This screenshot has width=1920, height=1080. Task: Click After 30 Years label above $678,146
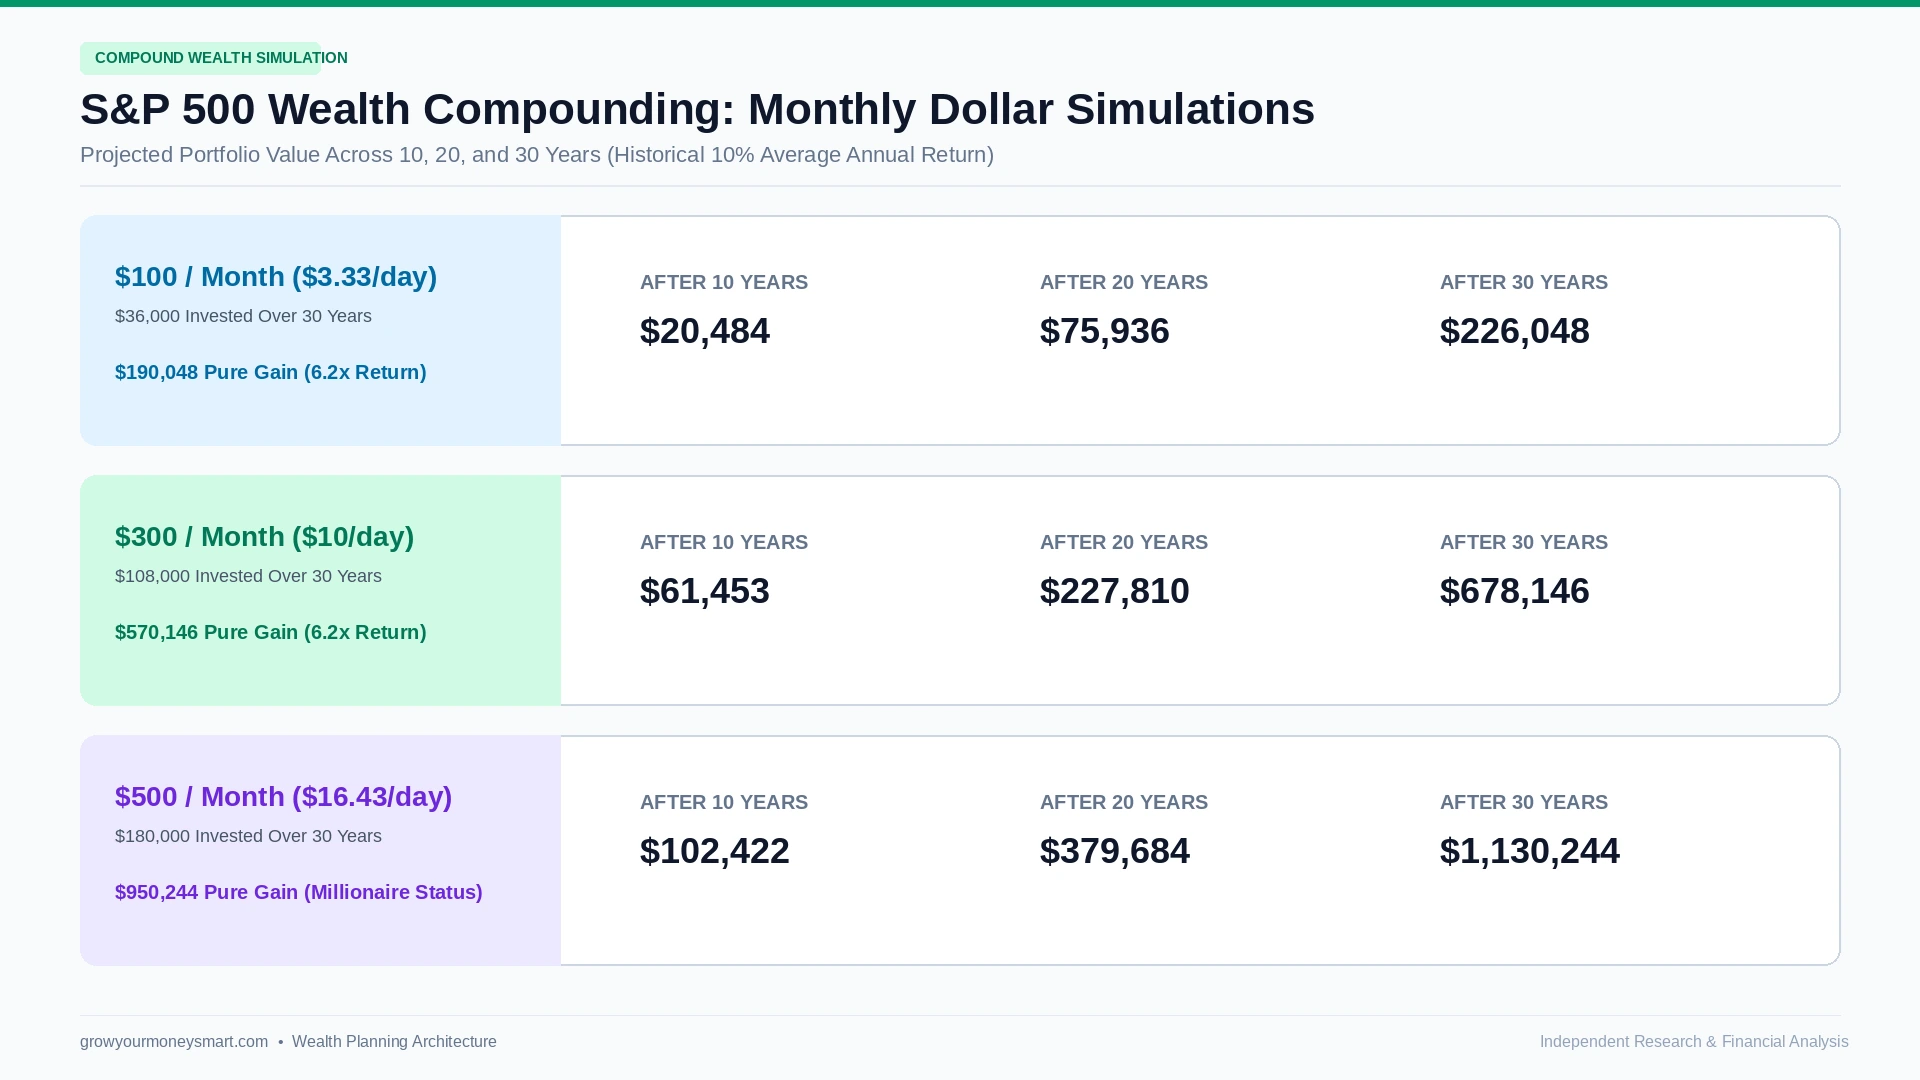tap(1524, 542)
